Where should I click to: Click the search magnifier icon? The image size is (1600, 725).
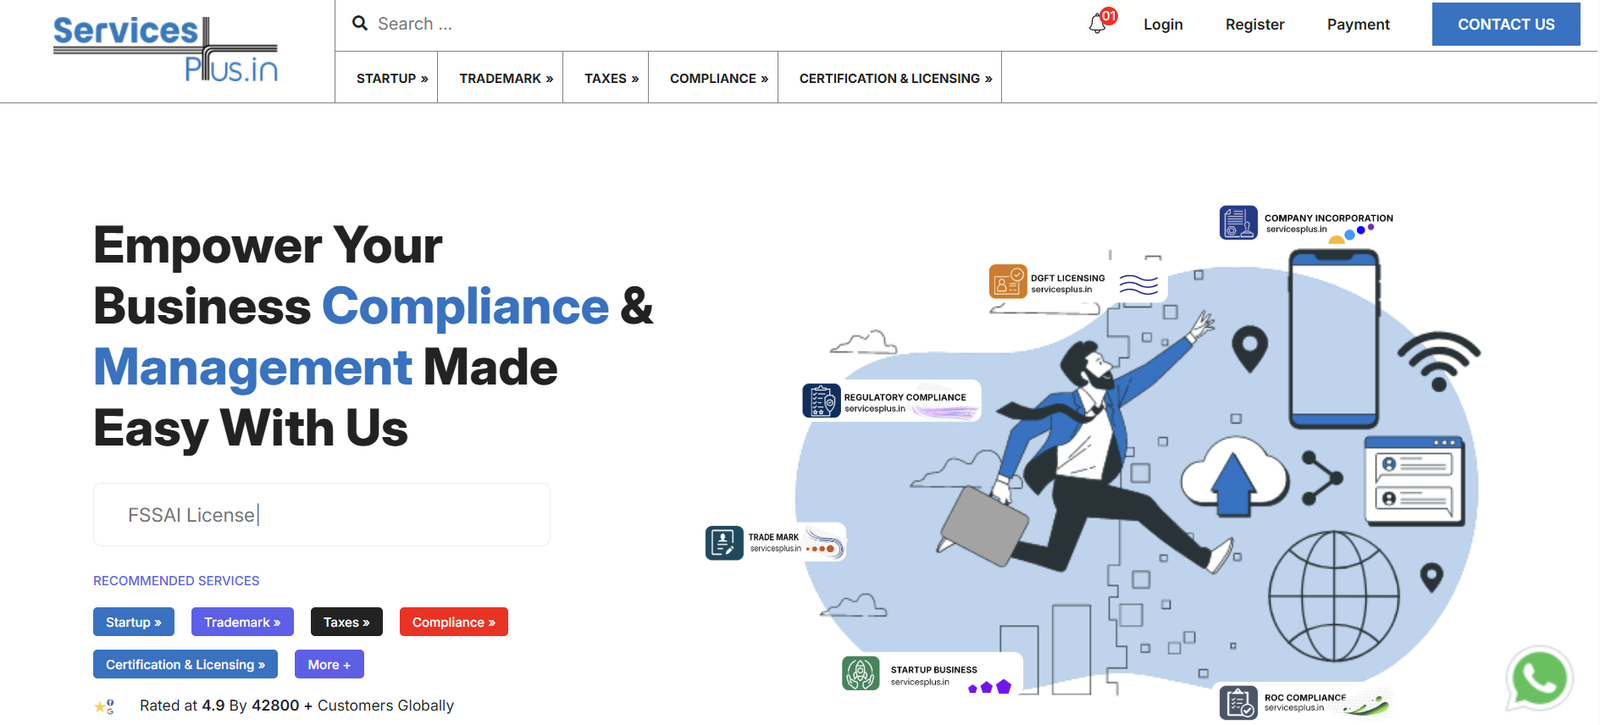(x=360, y=23)
